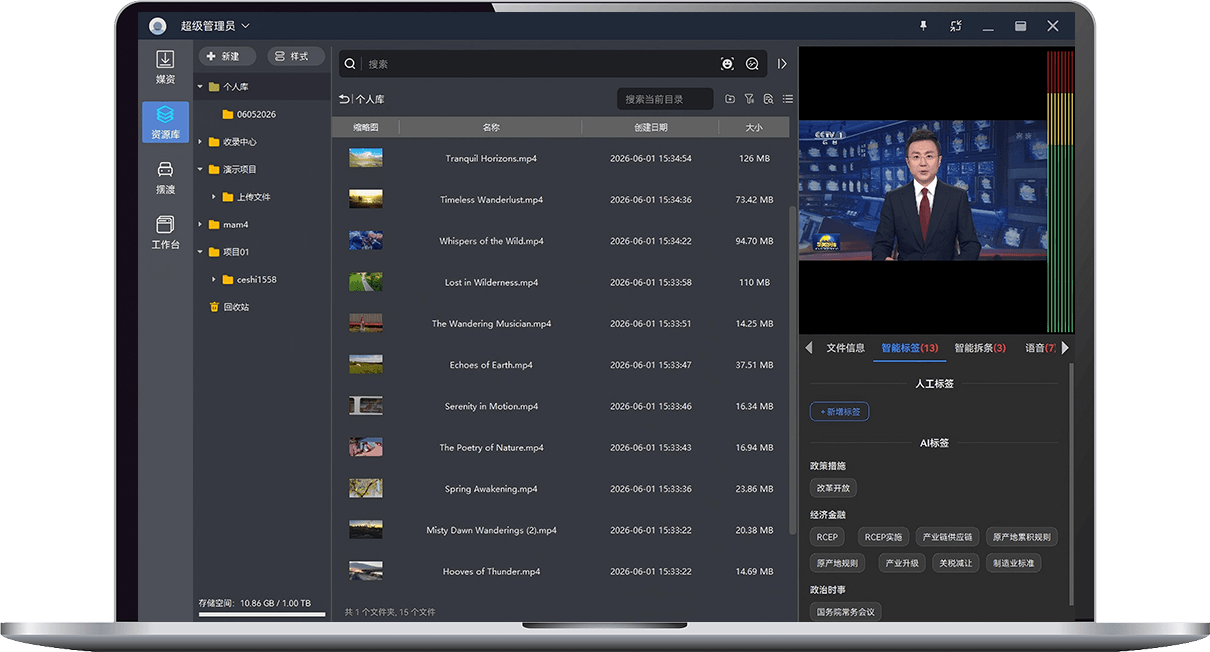This screenshot has width=1210, height=652.
Task: Switch to the 语音 tab
Action: [x=1040, y=348]
